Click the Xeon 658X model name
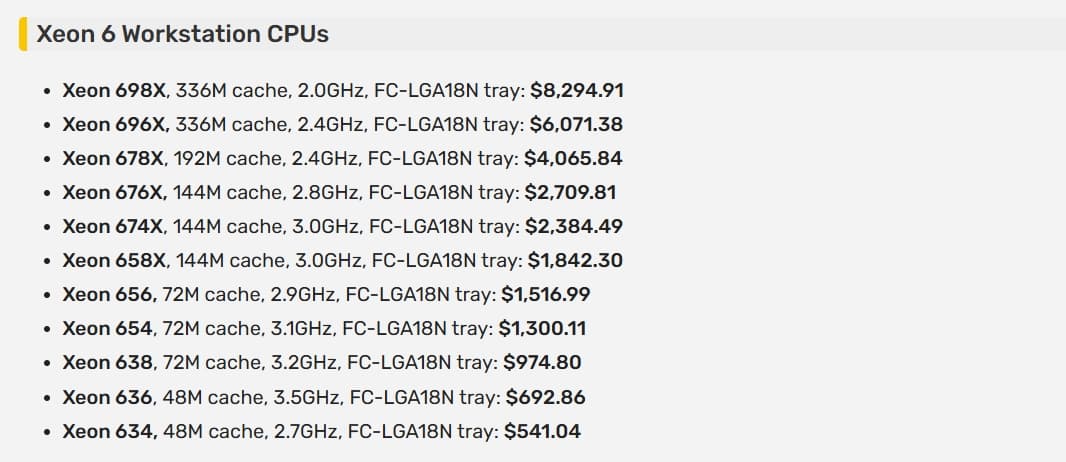The image size is (1066, 462). 114,260
